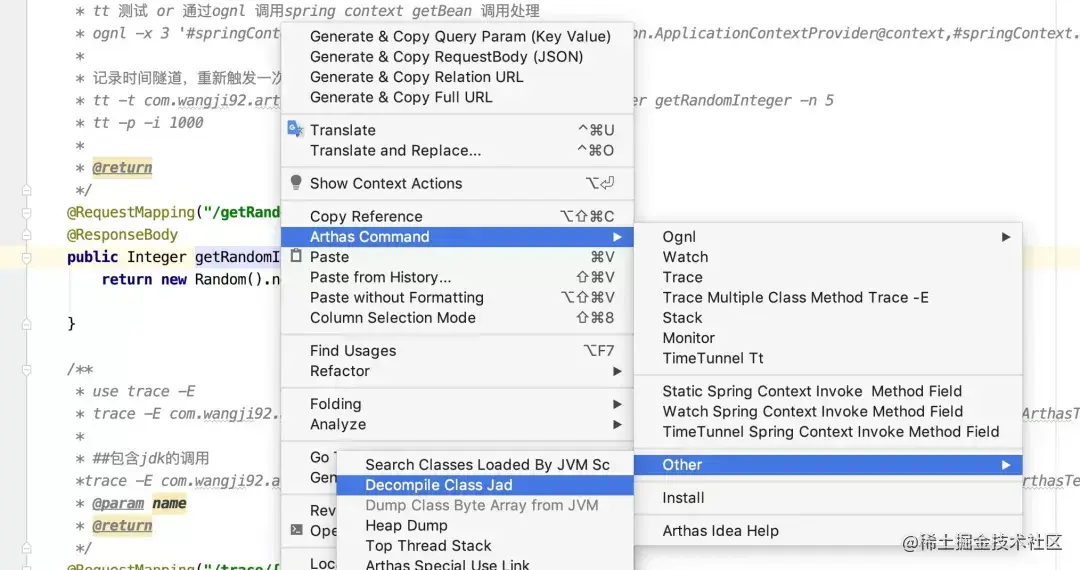Viewport: 1080px width, 570px height.
Task: Collapse fold marker beside @RequestMapping line
Action: [26, 213]
